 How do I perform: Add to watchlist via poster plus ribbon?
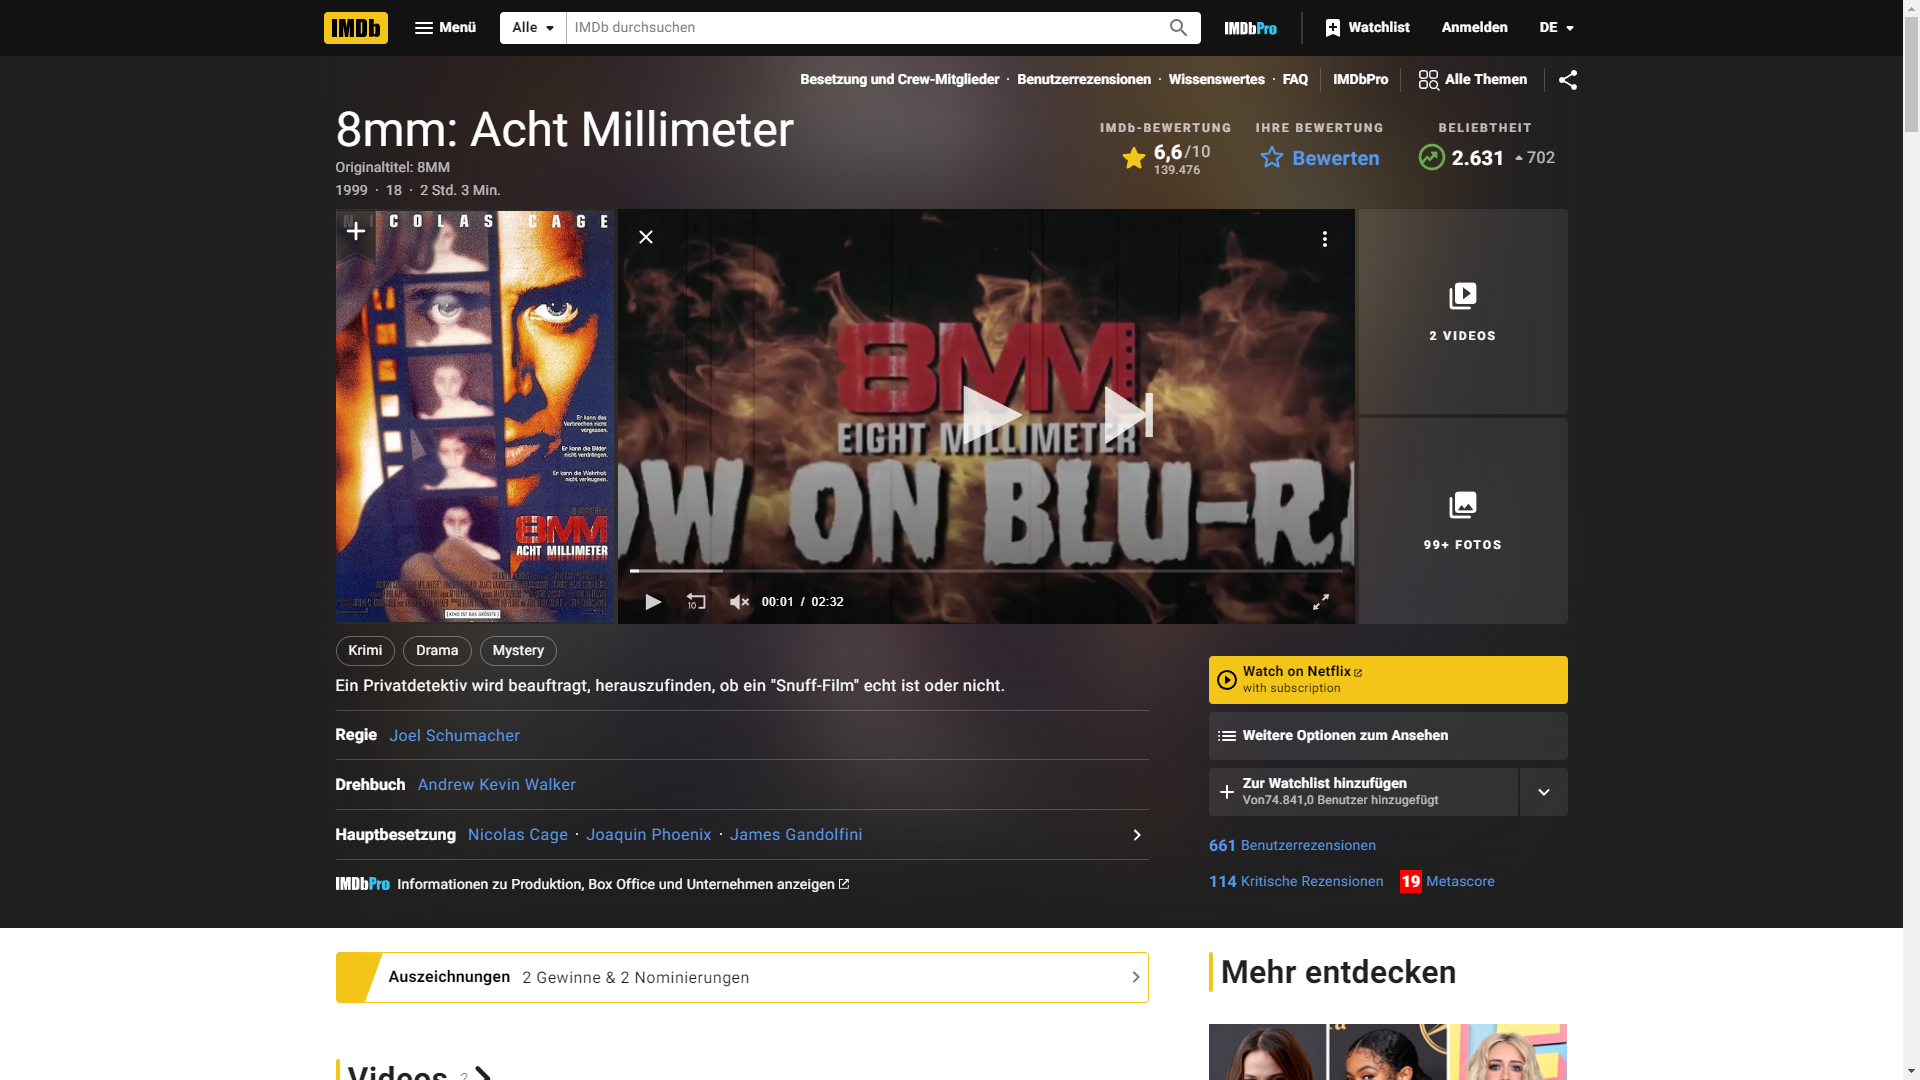[x=355, y=233]
